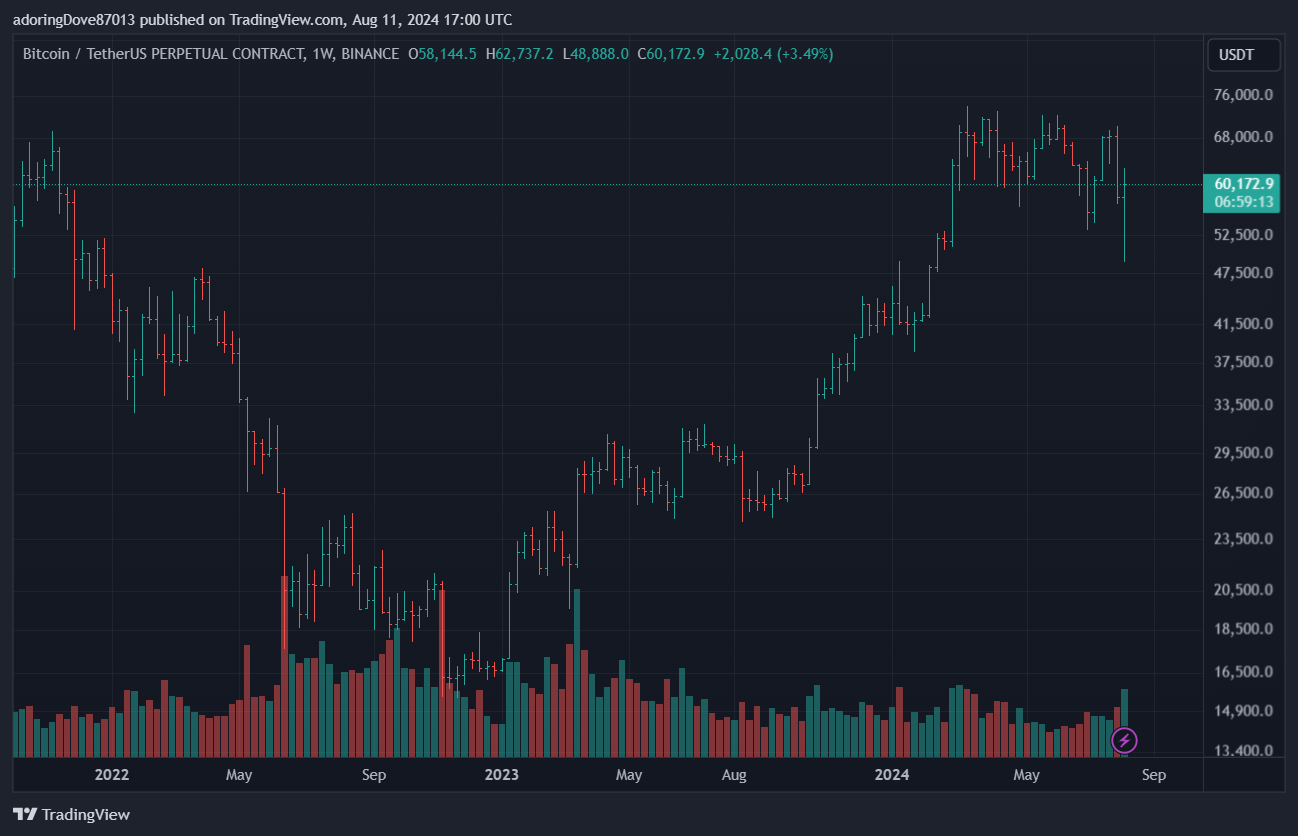1298x836 pixels.
Task: Click the candle countdown 06:59:13
Action: click(x=1244, y=201)
